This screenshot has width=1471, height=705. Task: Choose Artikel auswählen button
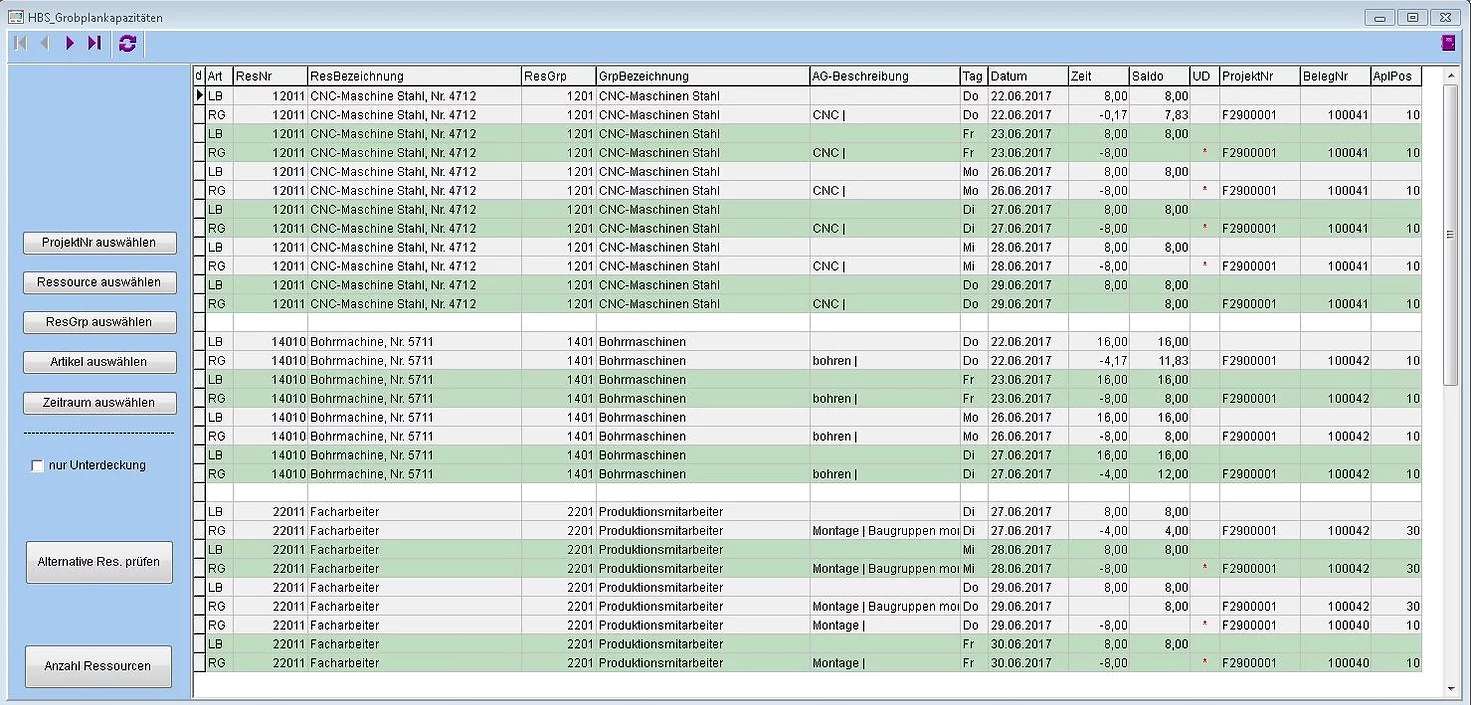[99, 363]
